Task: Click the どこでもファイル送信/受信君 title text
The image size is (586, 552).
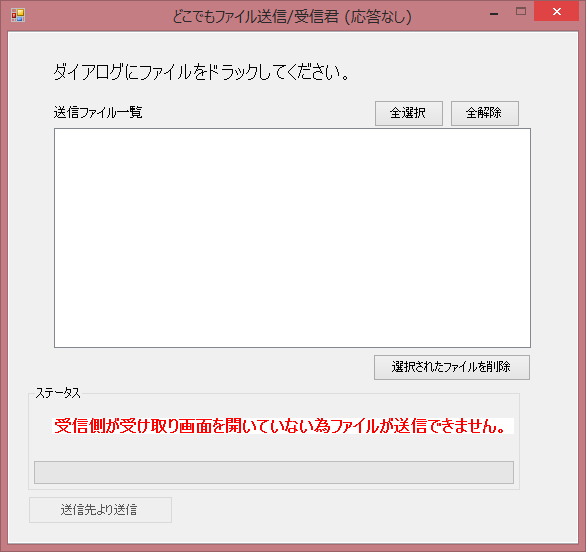Action: (256, 17)
